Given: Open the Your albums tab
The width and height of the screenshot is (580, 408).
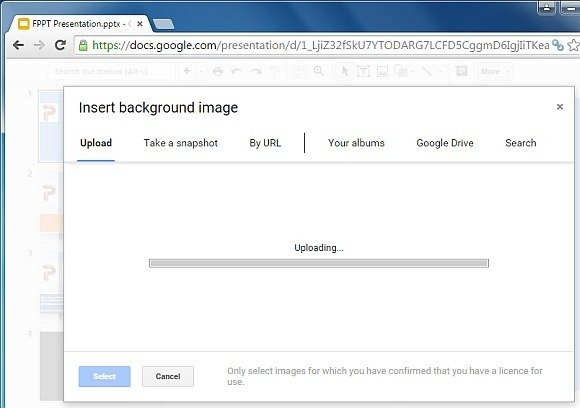Looking at the screenshot, I should (x=356, y=143).
